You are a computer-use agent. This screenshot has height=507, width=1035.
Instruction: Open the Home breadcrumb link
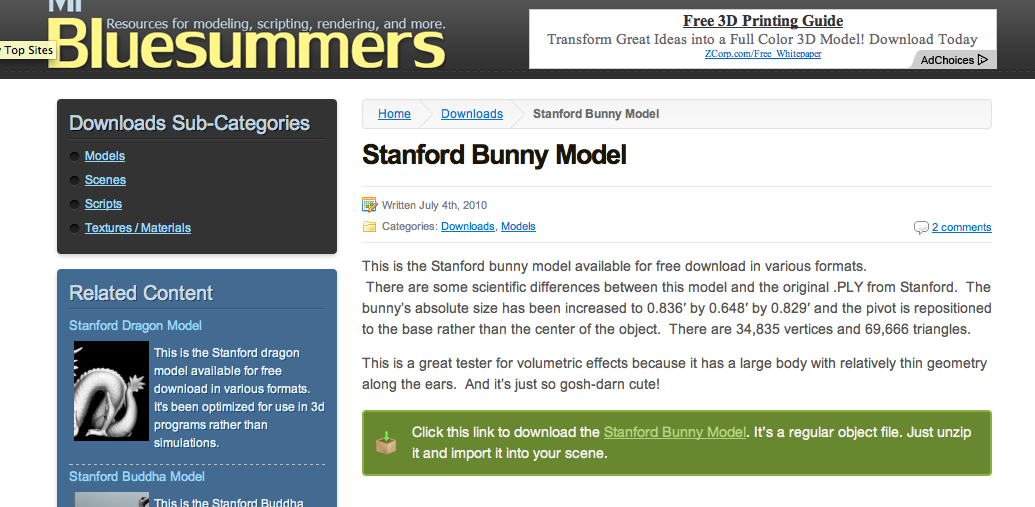tap(394, 114)
